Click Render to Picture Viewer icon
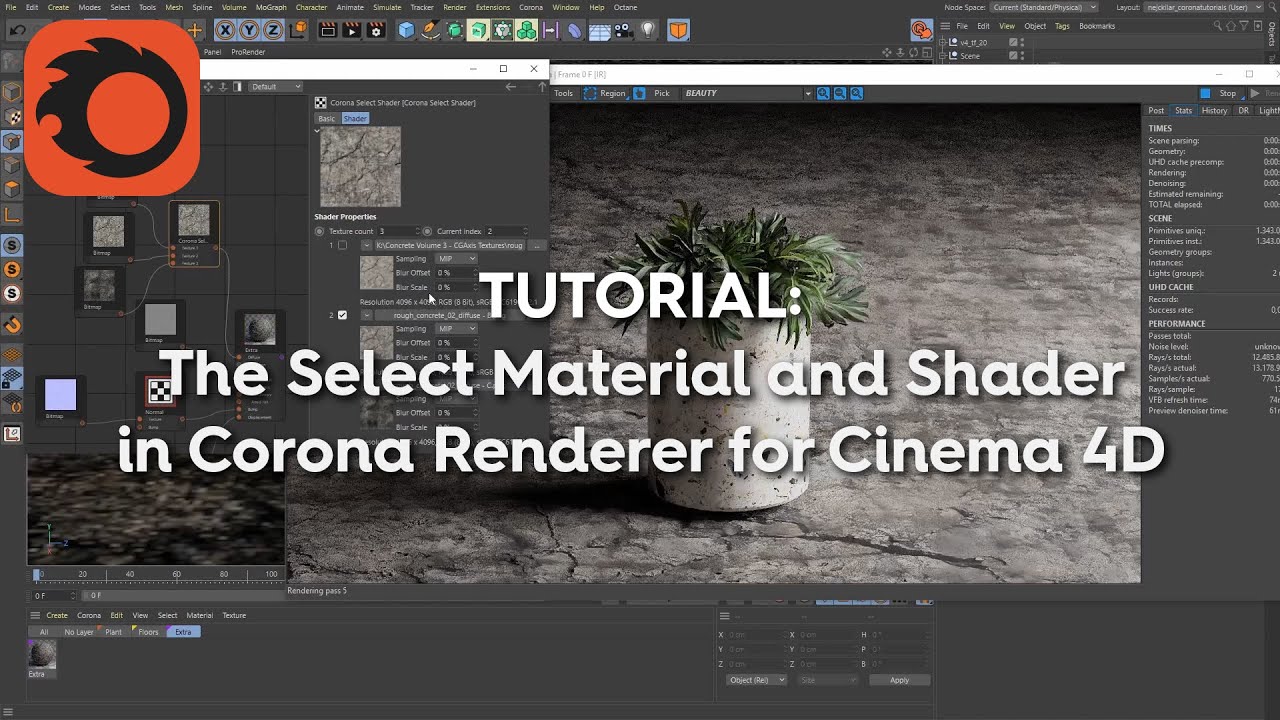1280x720 pixels. pyautogui.click(x=352, y=30)
